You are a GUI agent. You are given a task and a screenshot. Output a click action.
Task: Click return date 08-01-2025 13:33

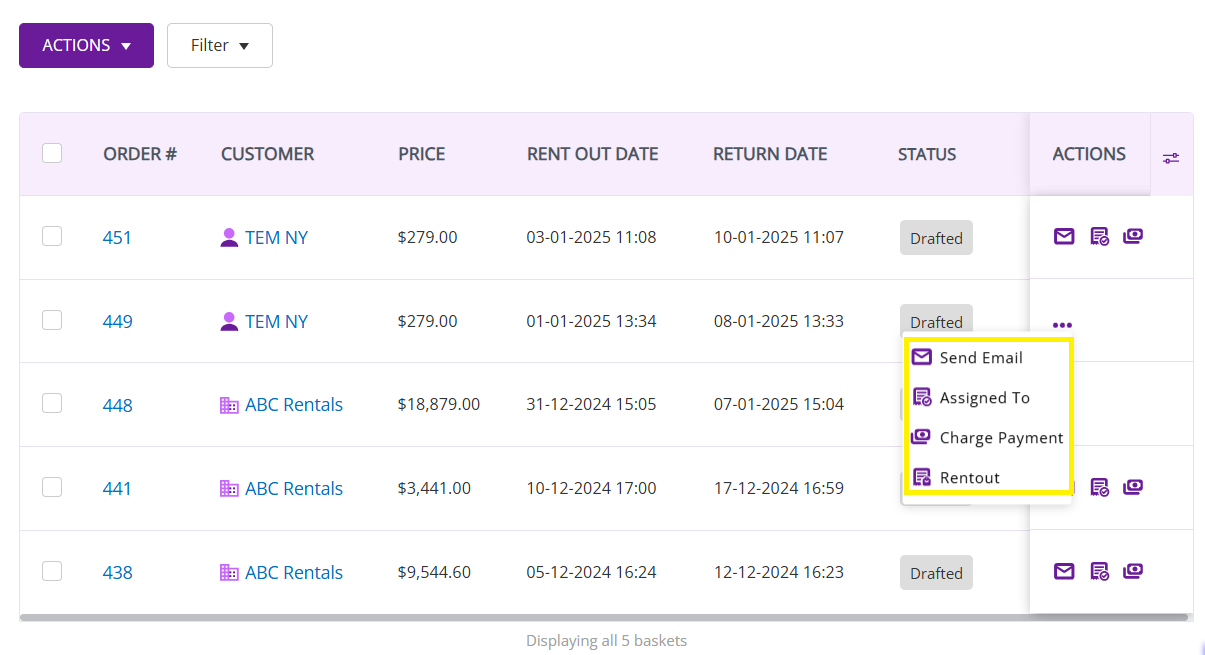779,321
